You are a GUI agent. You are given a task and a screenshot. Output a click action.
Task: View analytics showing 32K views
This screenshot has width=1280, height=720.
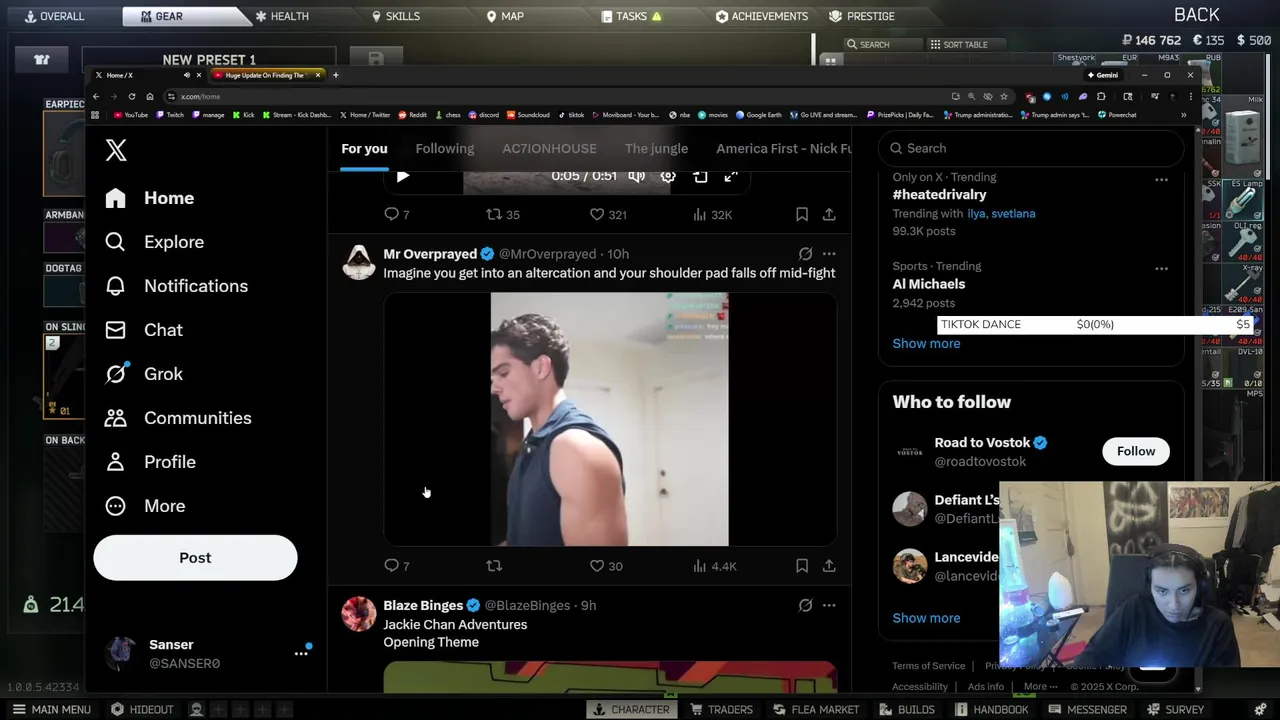pos(712,214)
